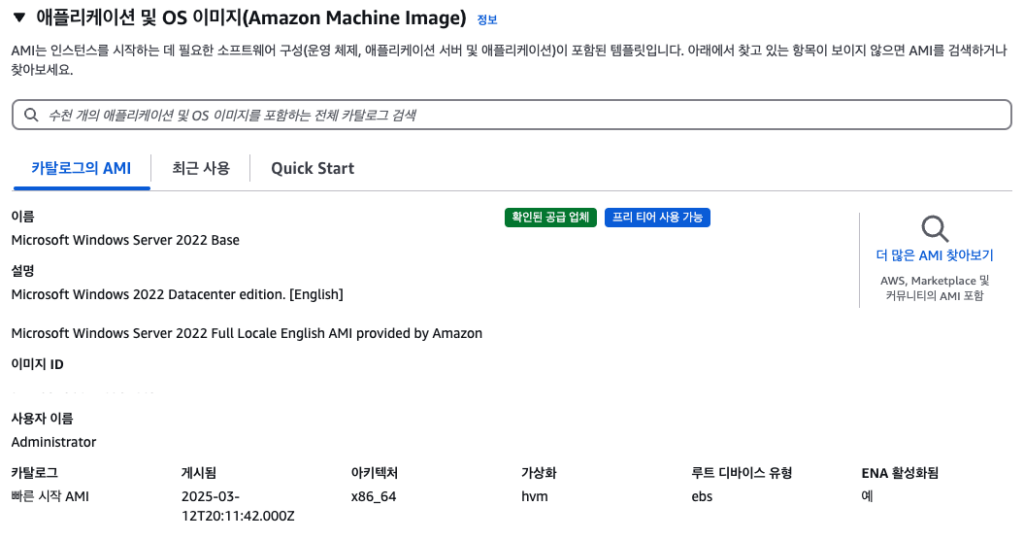Open the 최근 사용 tab
The width and height of the screenshot is (1024, 540).
tap(200, 168)
